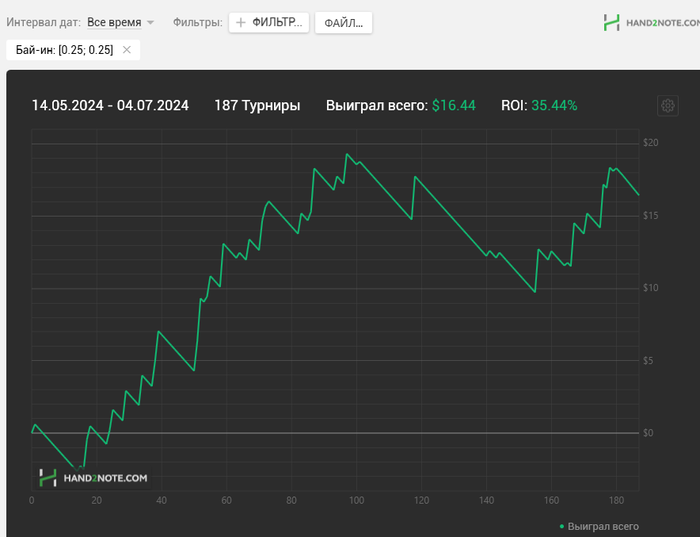700x537 pixels.
Task: Click the plus icon on ФИЛЬТР button
Action: [241, 22]
